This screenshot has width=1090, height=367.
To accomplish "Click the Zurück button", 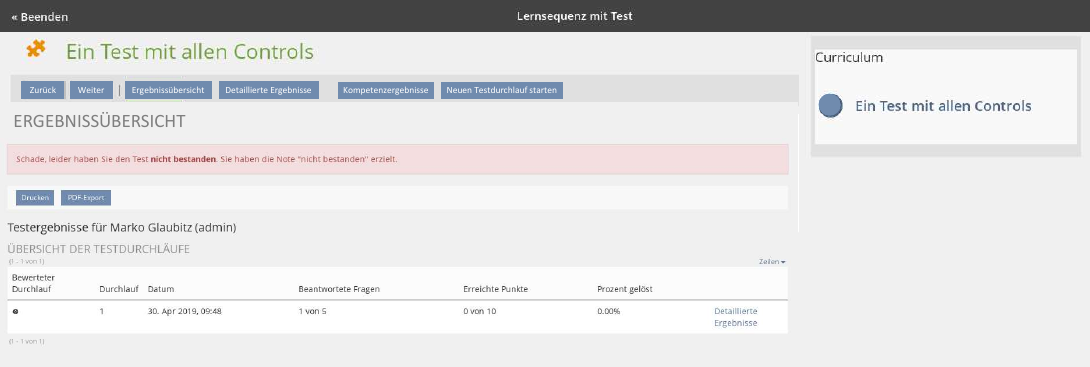I will [42, 90].
